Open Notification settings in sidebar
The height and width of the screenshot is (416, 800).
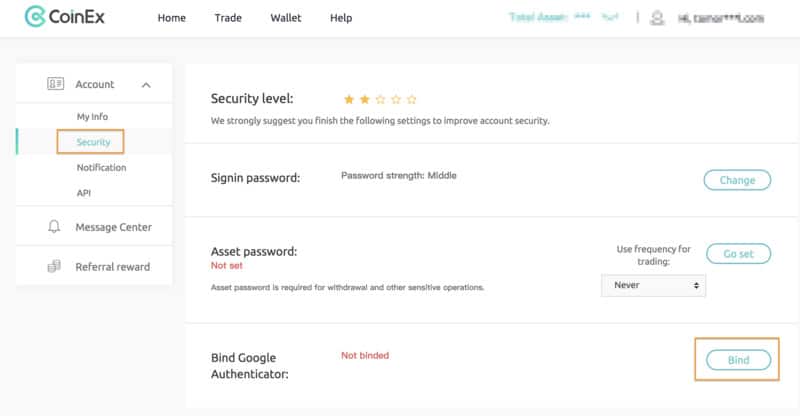102,167
